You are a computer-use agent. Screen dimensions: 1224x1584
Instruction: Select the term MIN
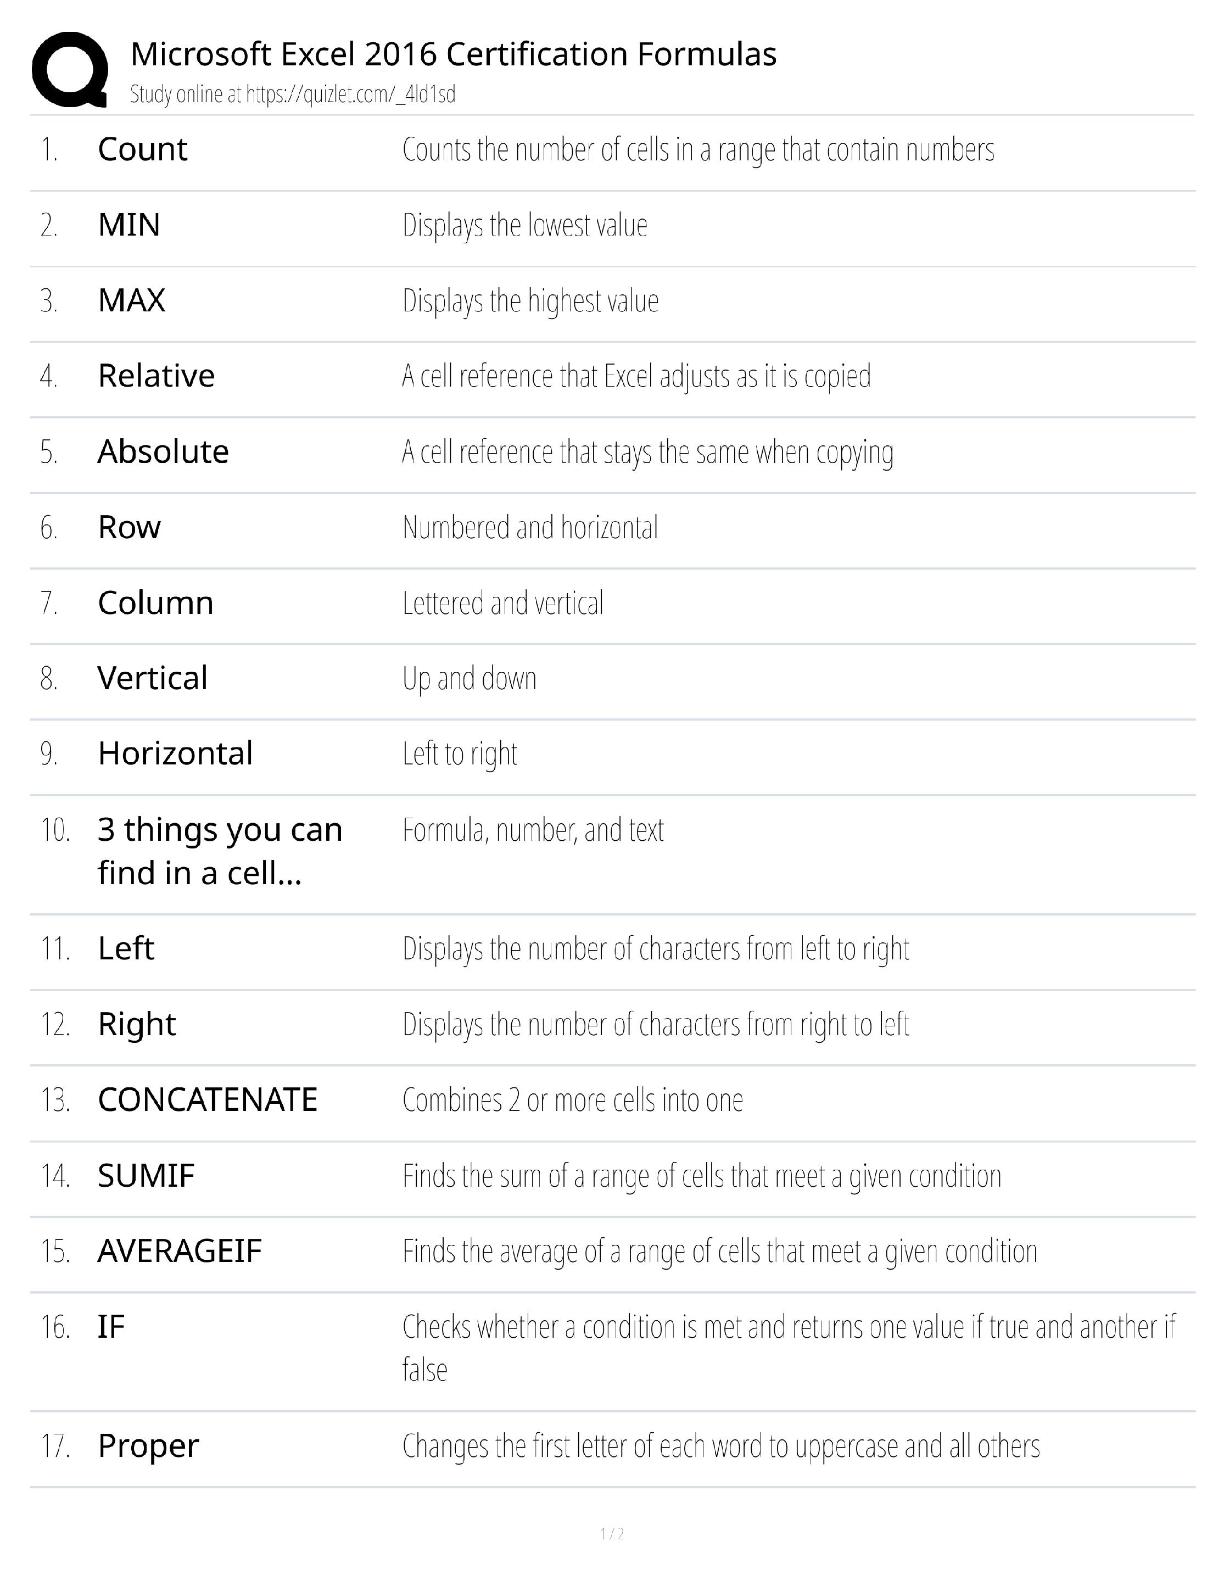[129, 225]
